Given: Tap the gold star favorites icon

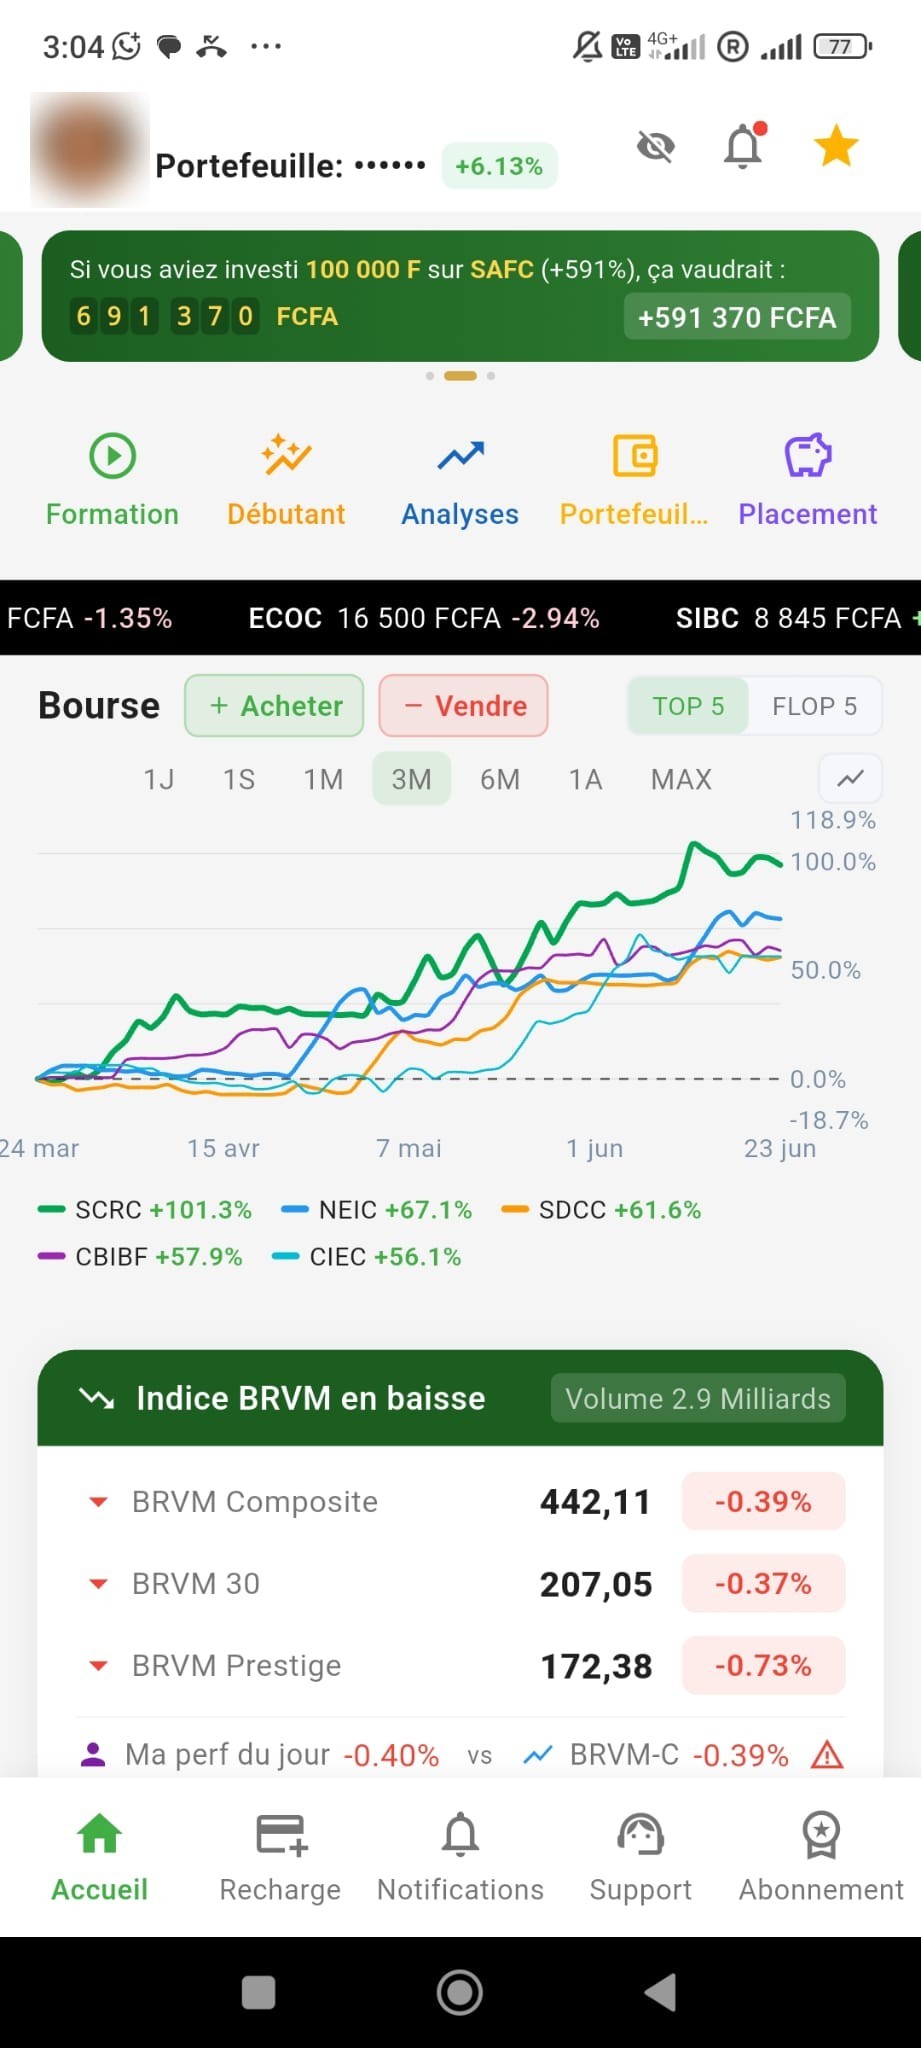Looking at the screenshot, I should pyautogui.click(x=836, y=146).
